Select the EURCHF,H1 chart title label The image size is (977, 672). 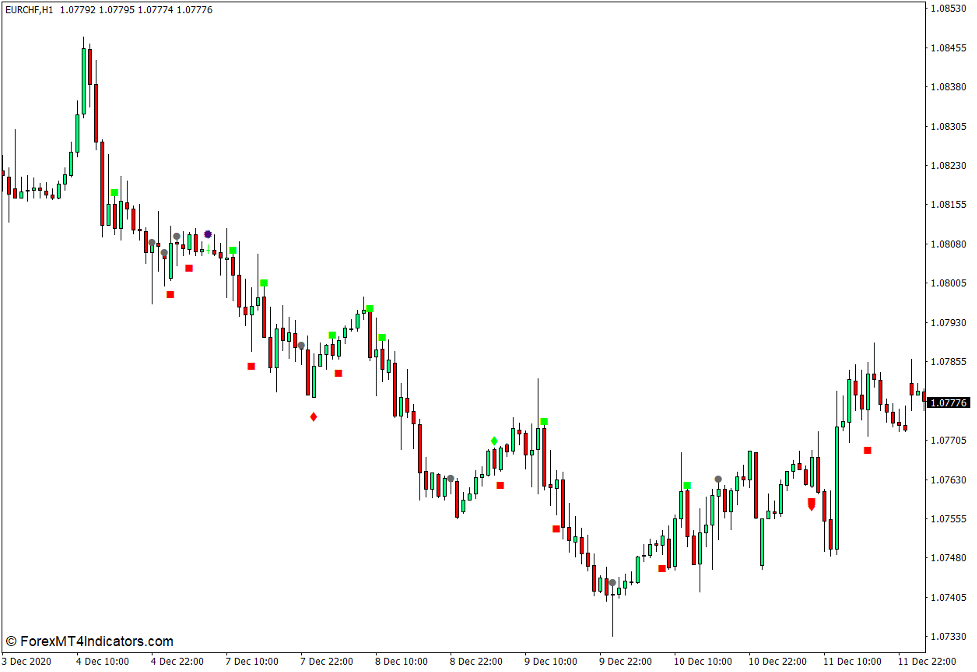(x=30, y=8)
